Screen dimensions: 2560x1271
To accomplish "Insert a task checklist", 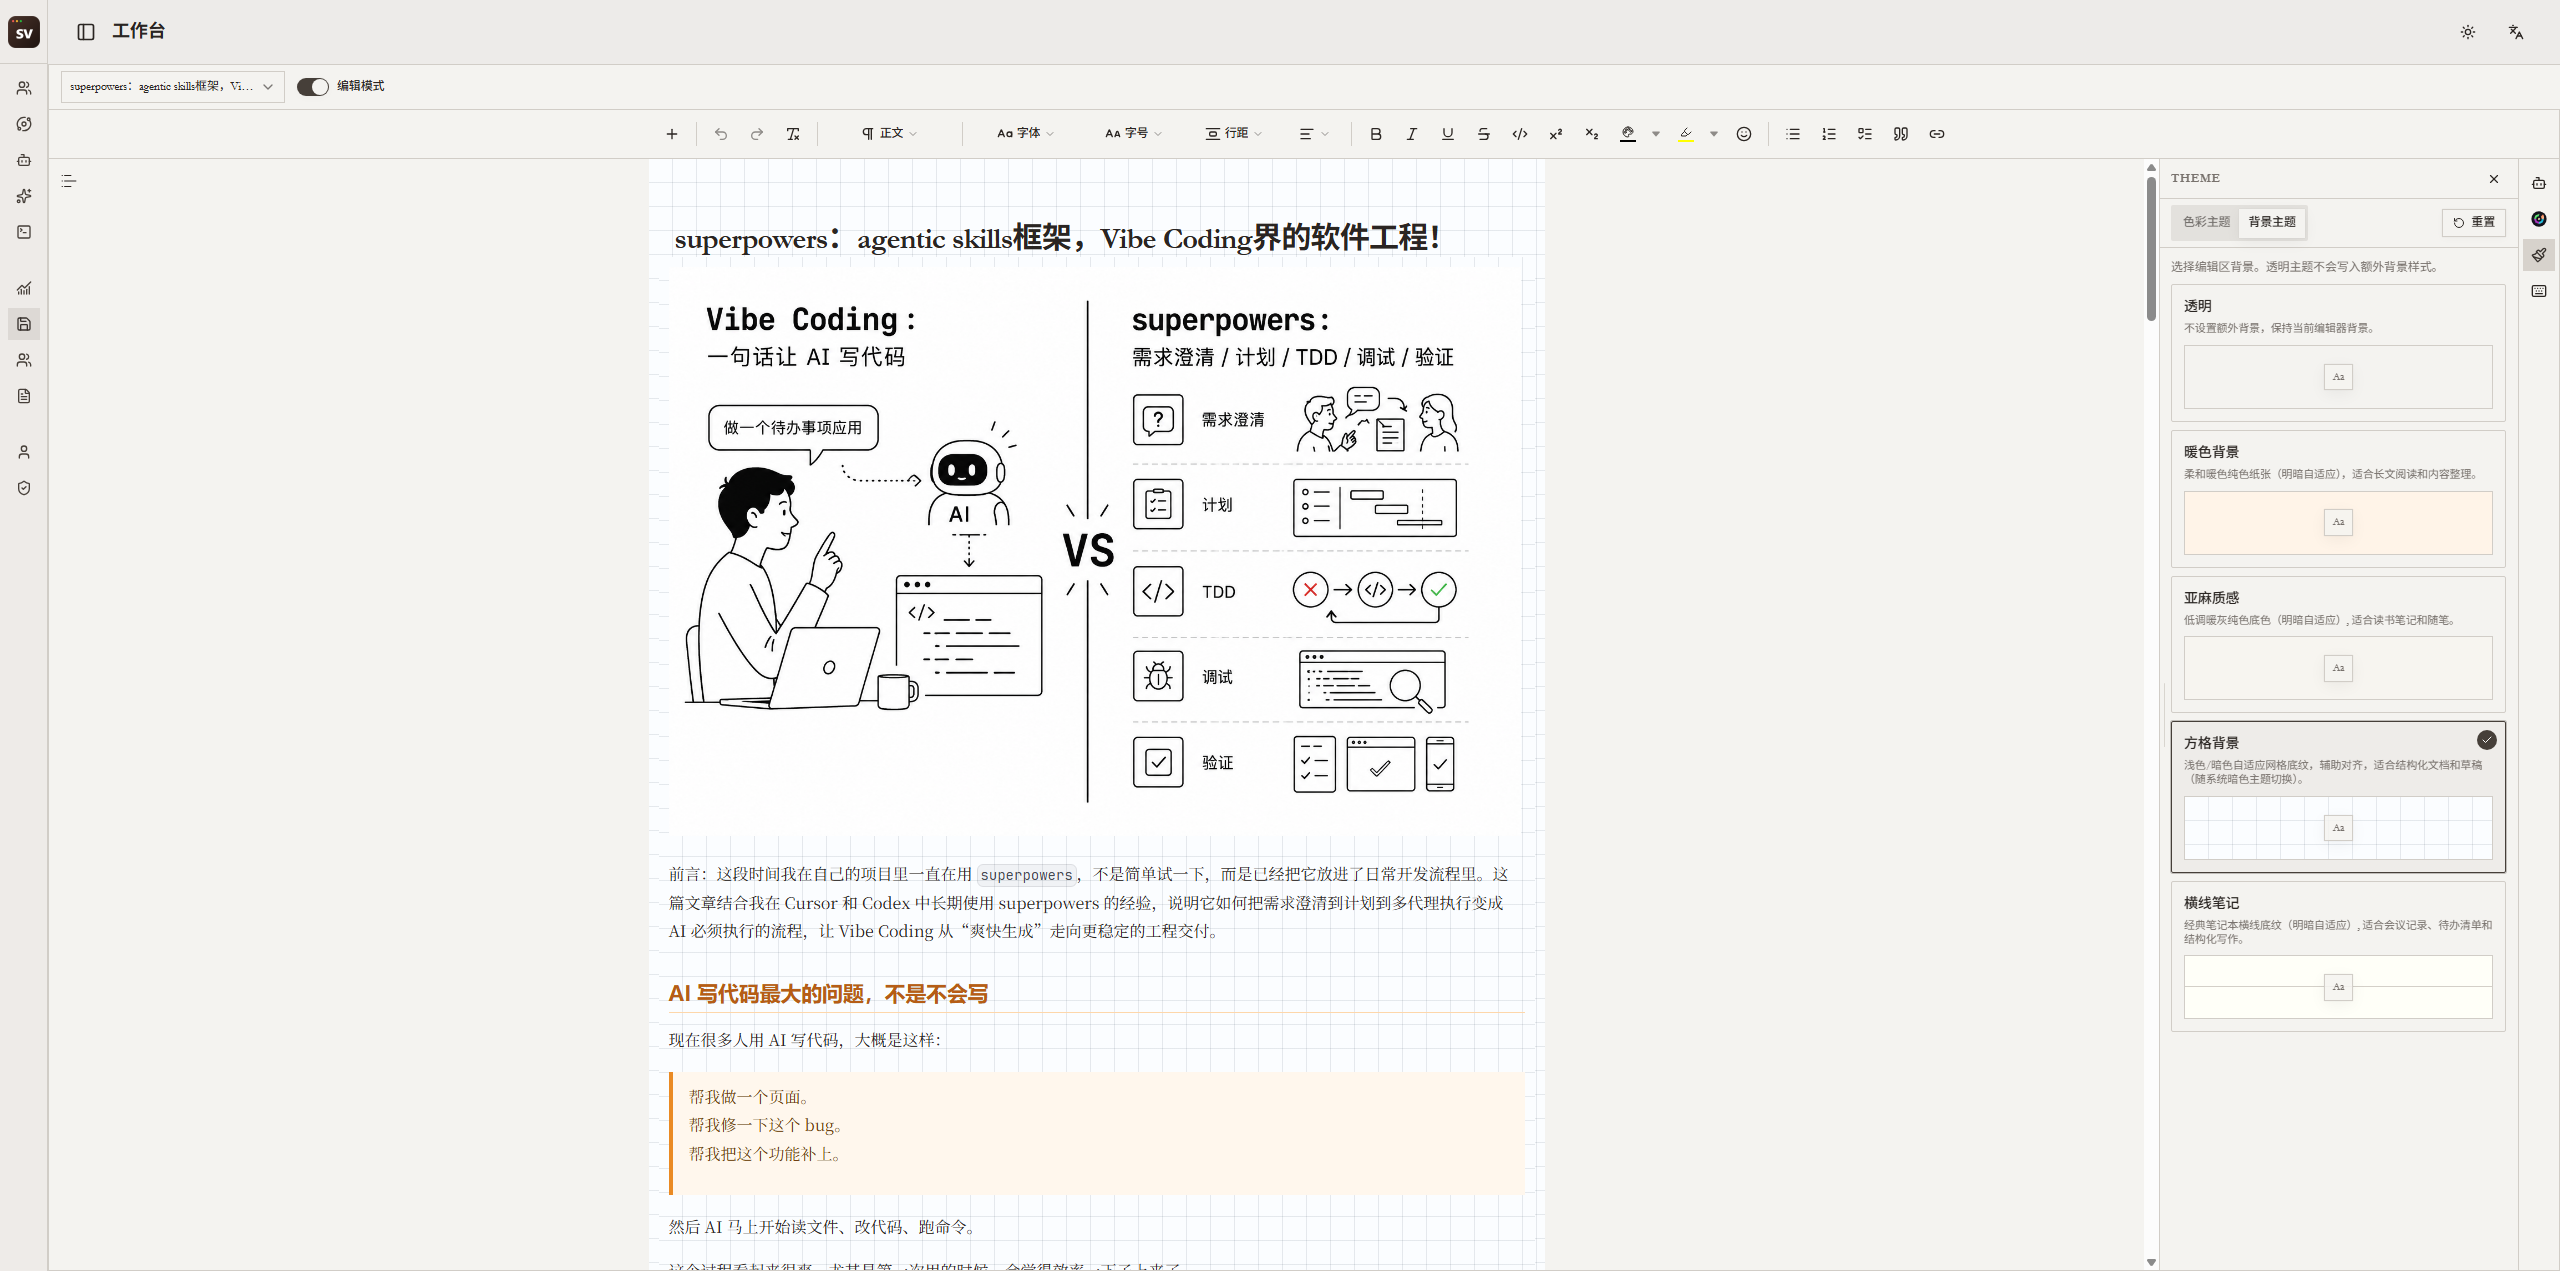I will (x=1865, y=134).
